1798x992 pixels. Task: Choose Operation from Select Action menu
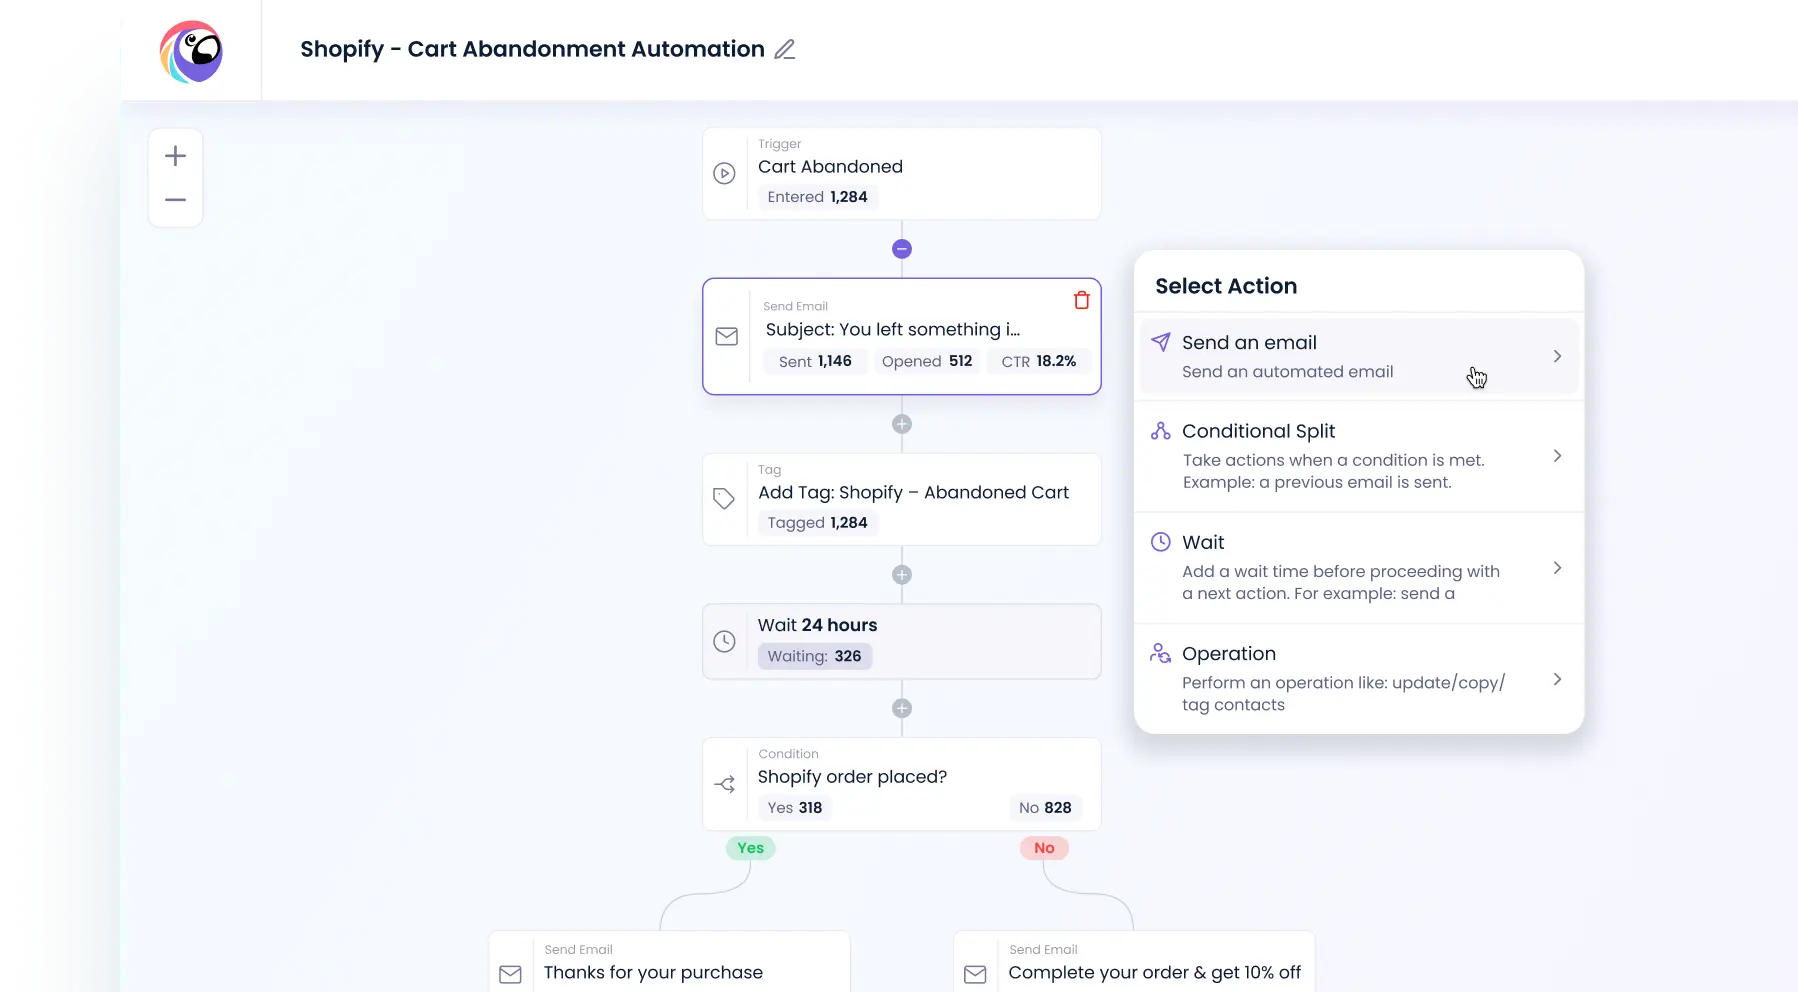1359,678
